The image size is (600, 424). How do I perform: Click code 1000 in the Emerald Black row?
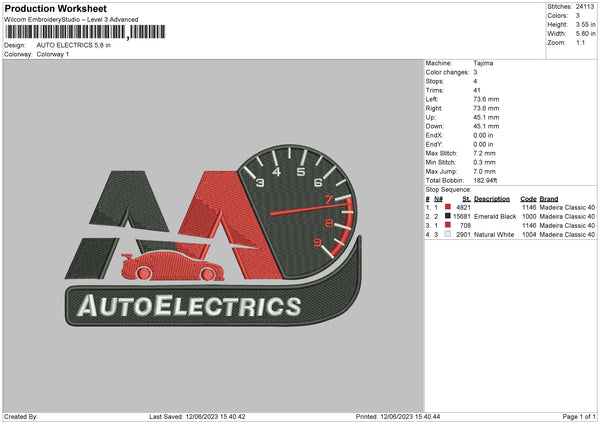[x=529, y=217]
